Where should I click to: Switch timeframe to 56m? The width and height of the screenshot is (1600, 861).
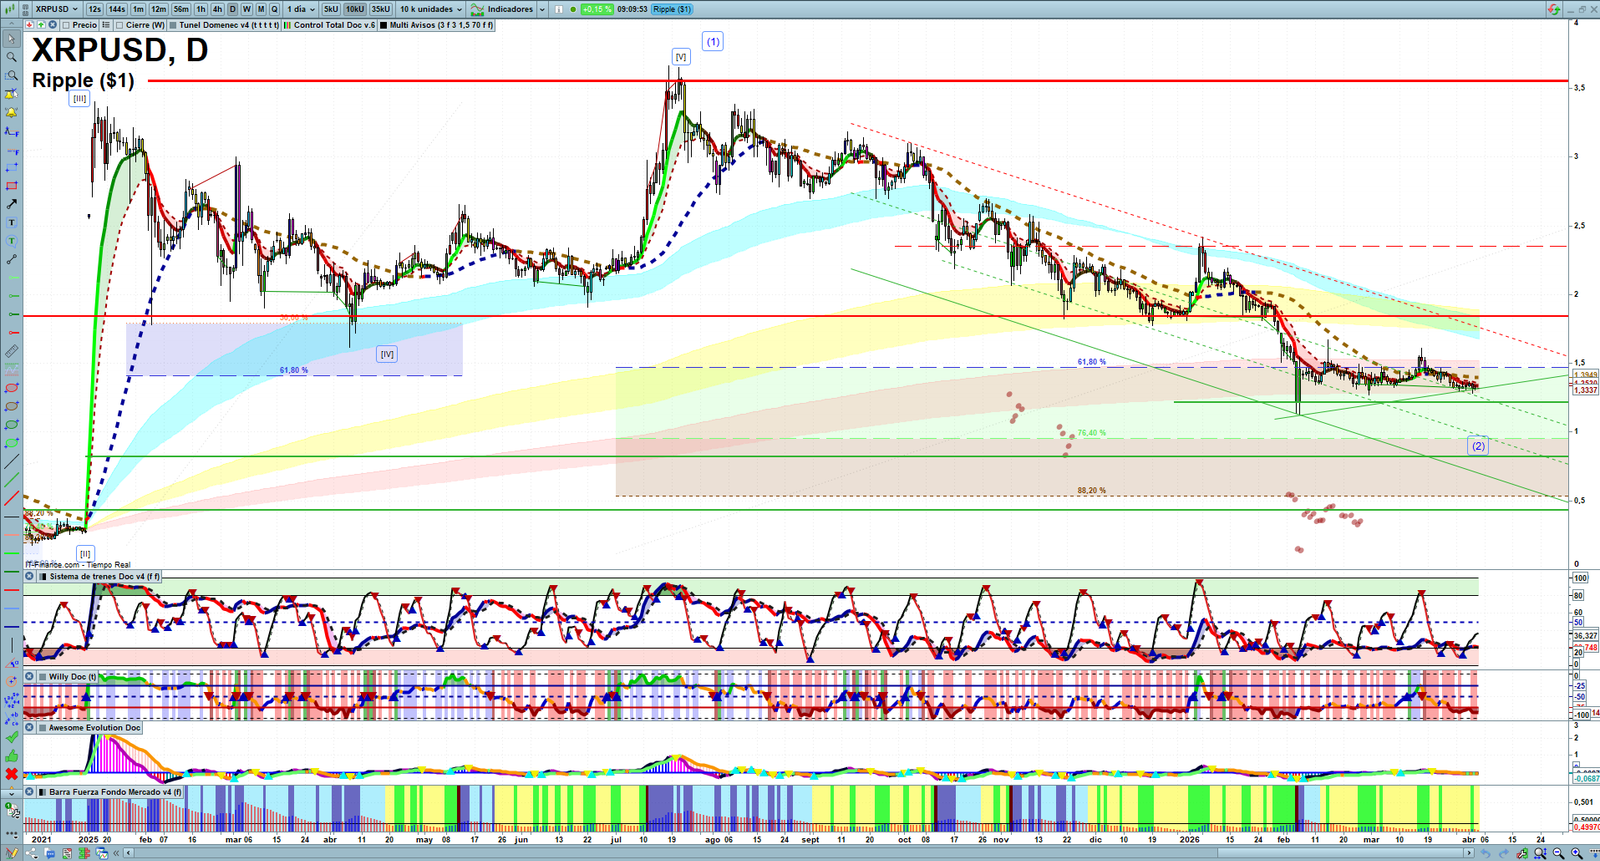tap(181, 9)
